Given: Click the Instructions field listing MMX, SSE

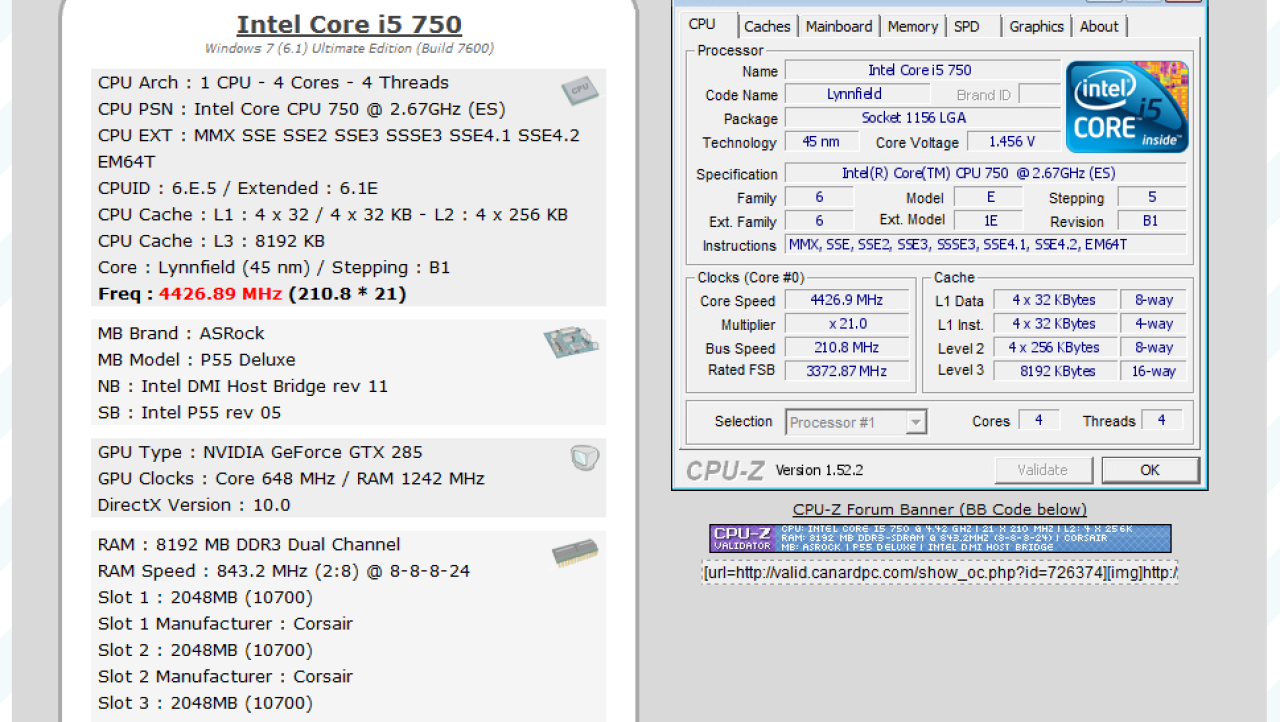Looking at the screenshot, I should point(985,245).
